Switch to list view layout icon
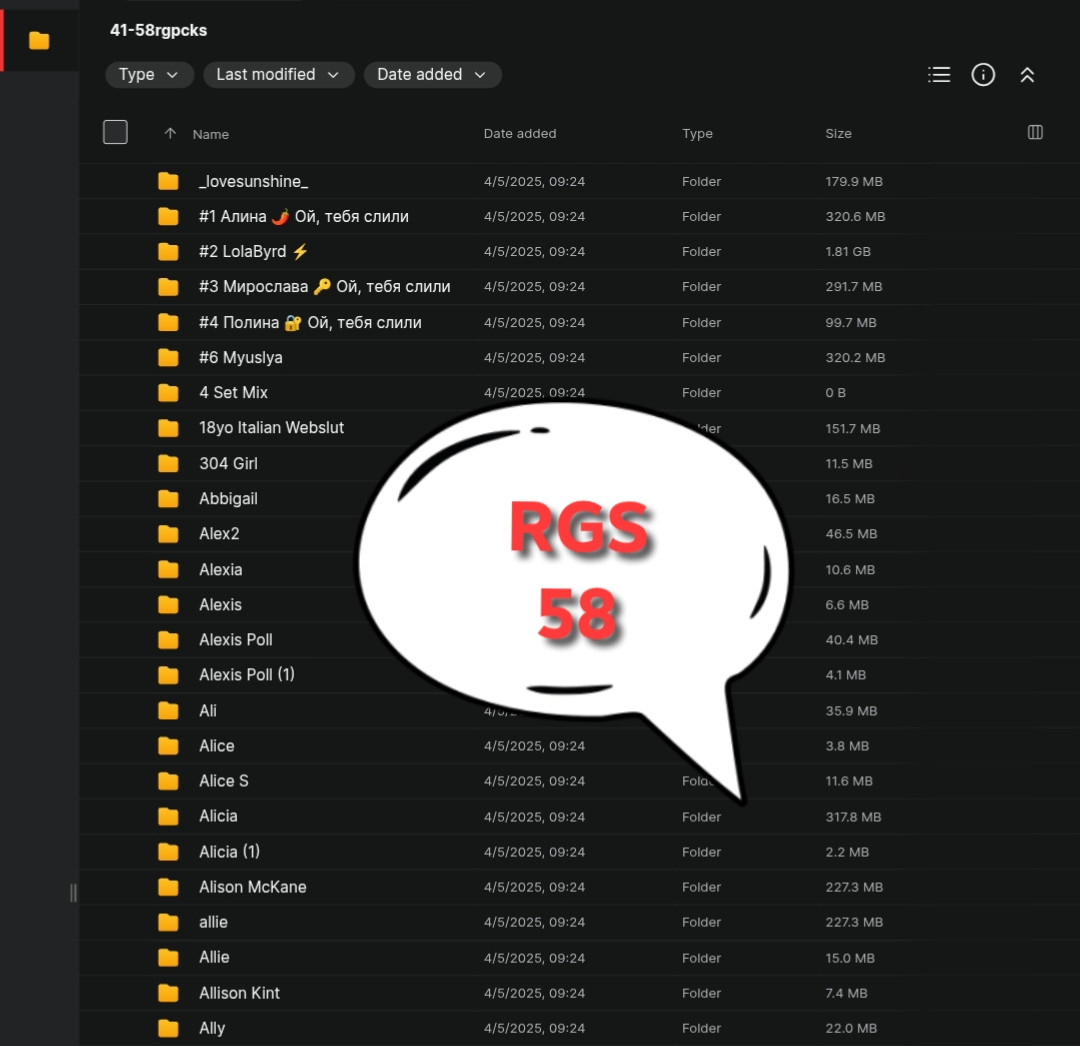Screen dimensions: 1080x1046 click(939, 75)
